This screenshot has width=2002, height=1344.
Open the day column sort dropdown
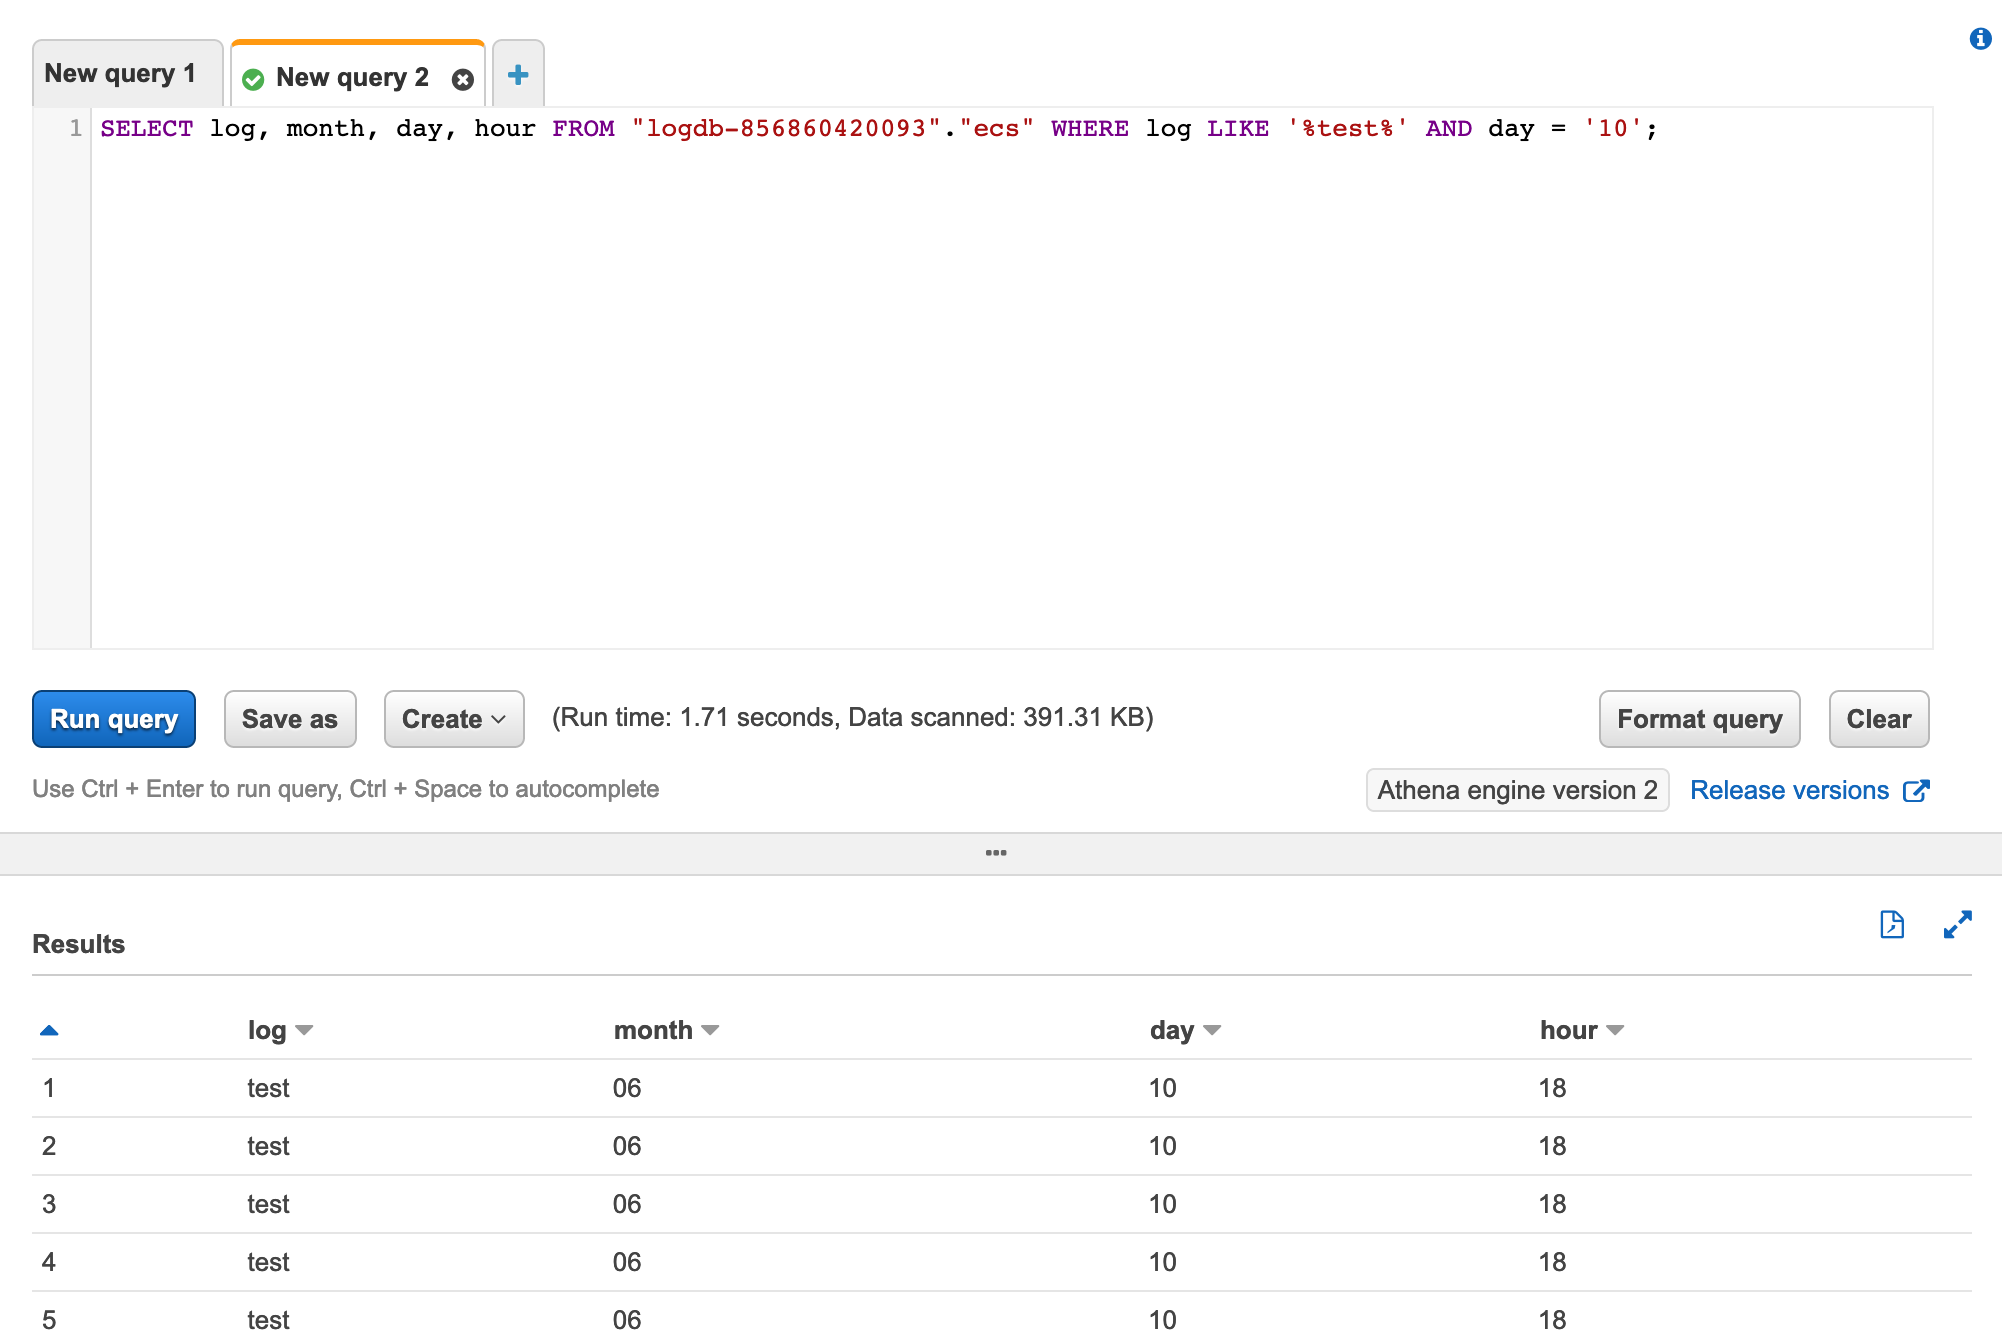(1212, 1030)
